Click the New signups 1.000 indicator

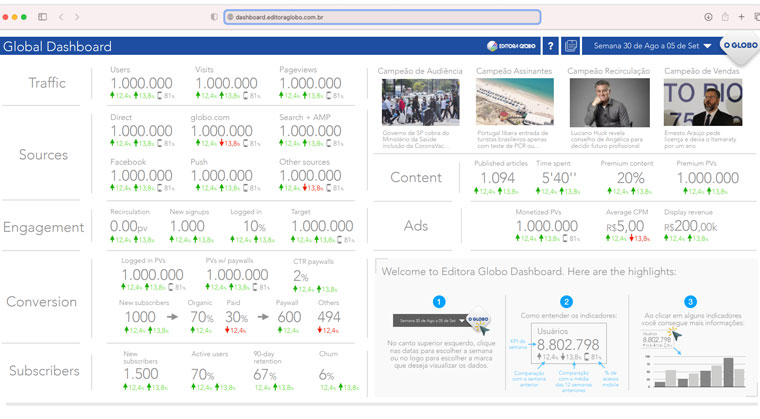point(187,226)
